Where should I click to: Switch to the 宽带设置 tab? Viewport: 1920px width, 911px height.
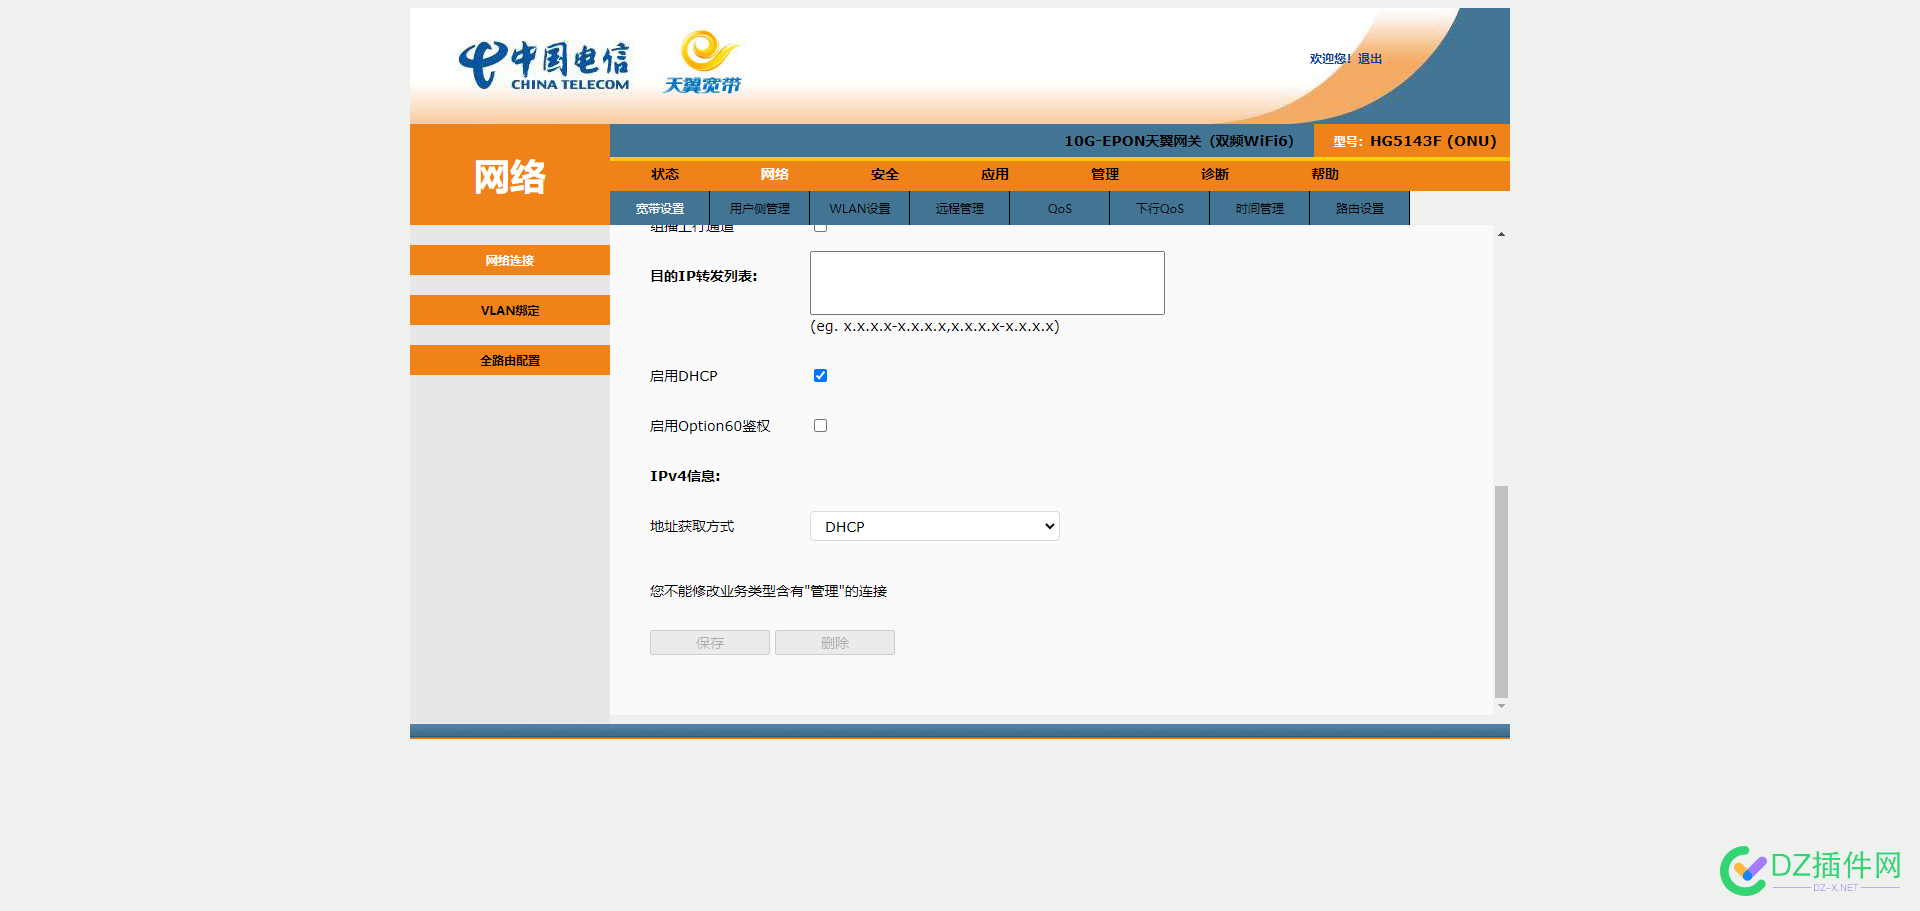[660, 208]
